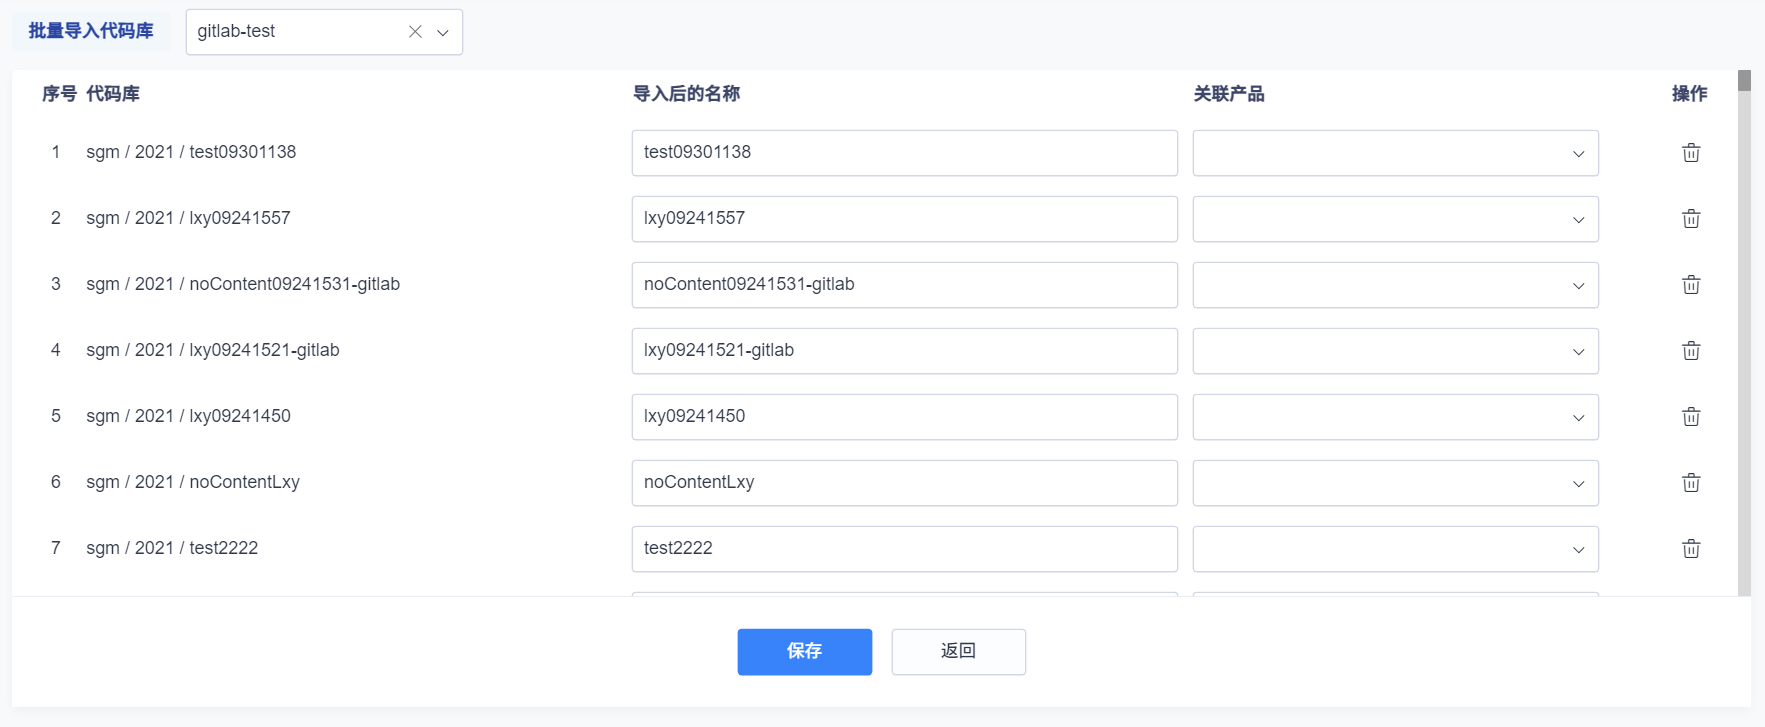The width and height of the screenshot is (1765, 727).
Task: Expand the gitlab-test source dropdown
Action: click(443, 32)
